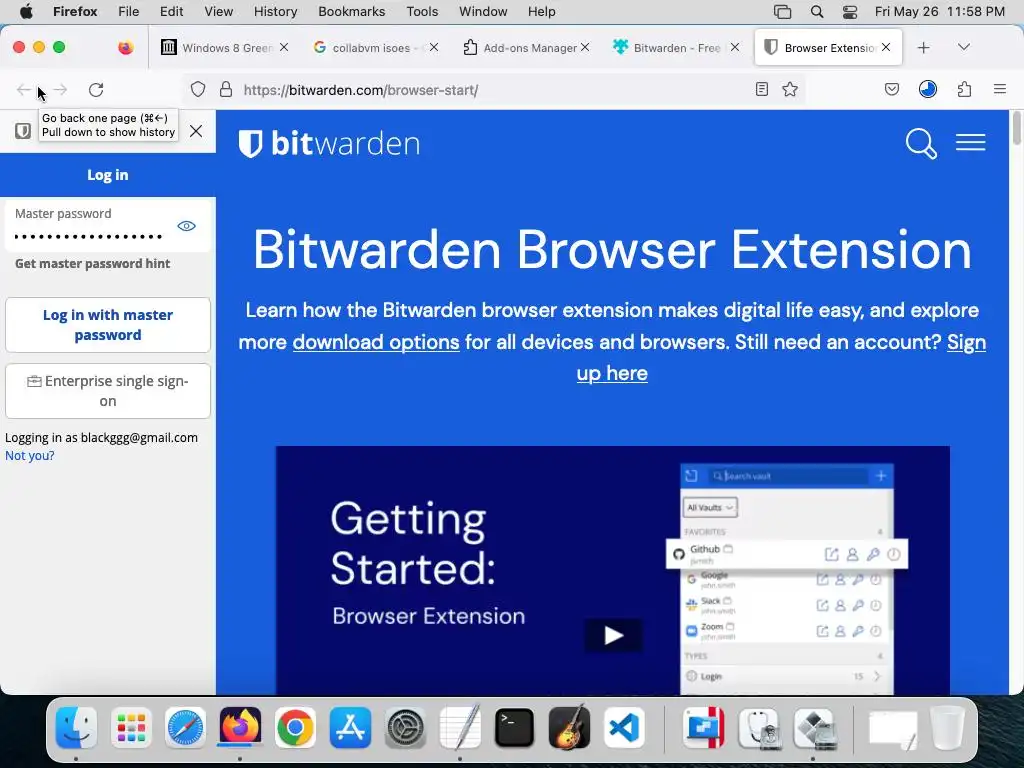
Task: Open the Apple menu
Action: pyautogui.click(x=25, y=11)
